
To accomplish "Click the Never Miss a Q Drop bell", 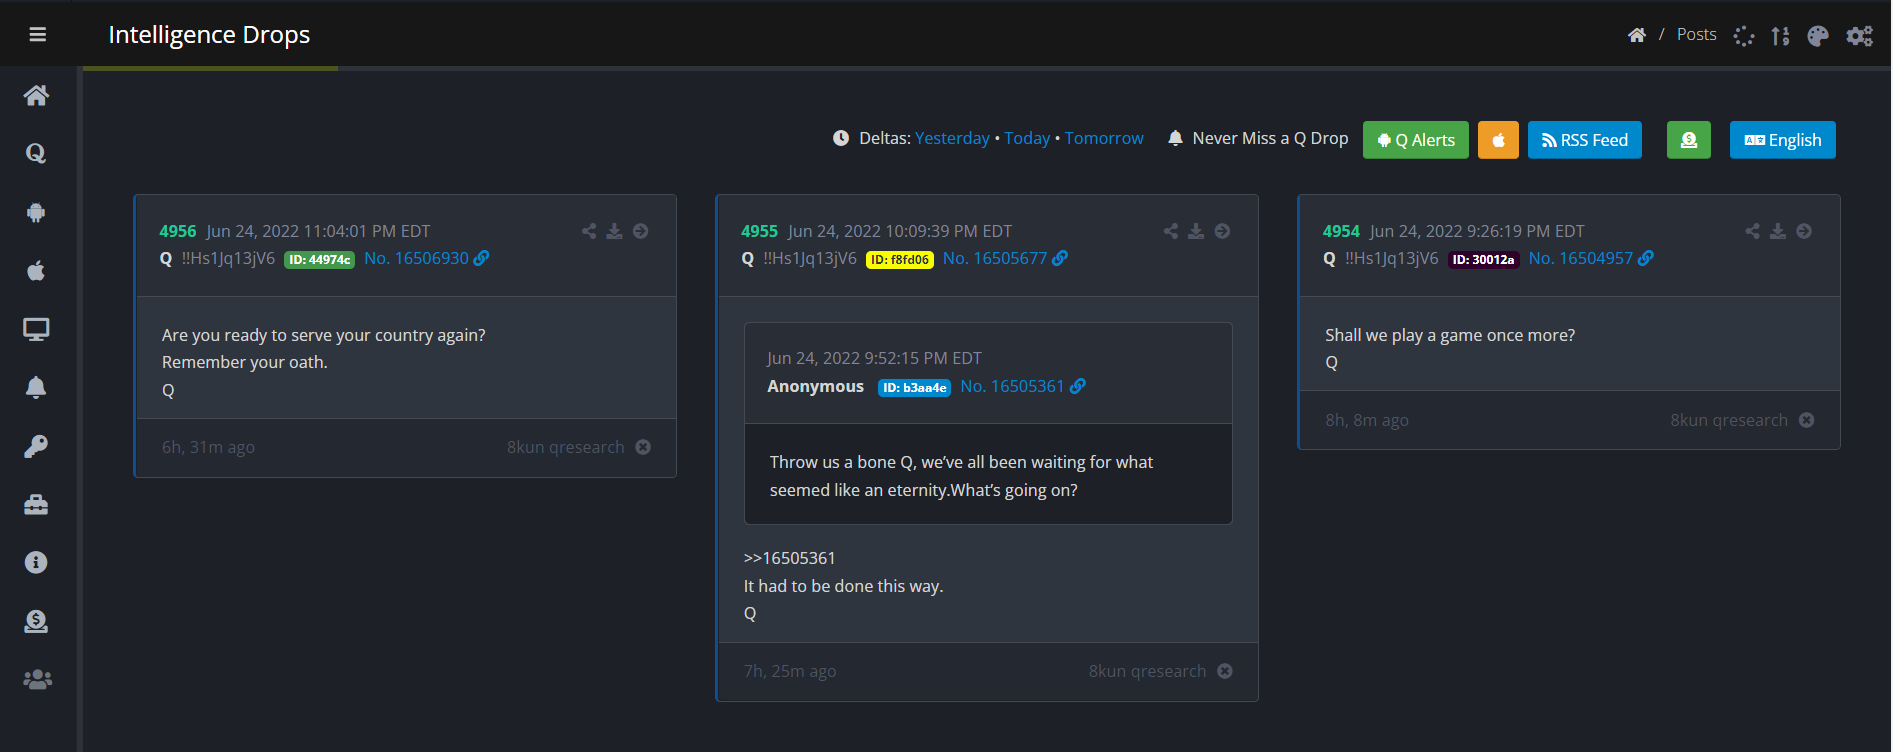I will [x=1176, y=138].
